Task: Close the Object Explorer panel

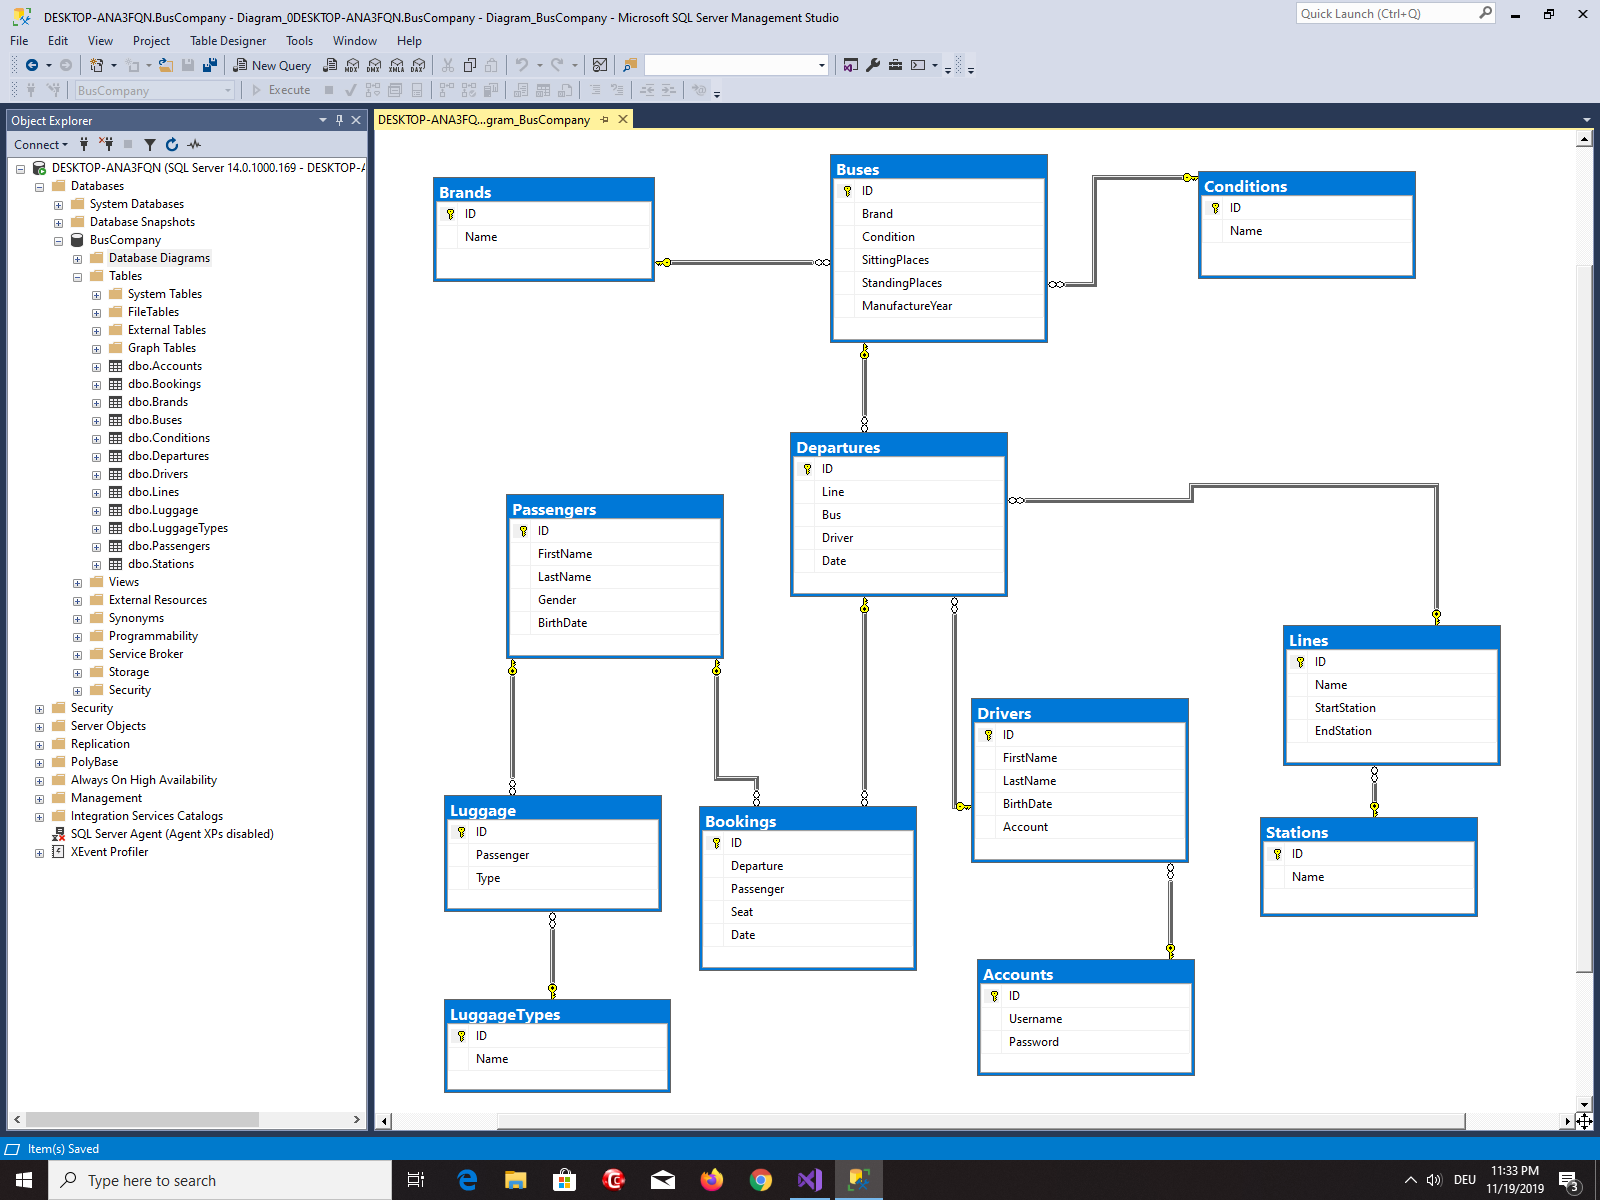Action: [x=356, y=120]
